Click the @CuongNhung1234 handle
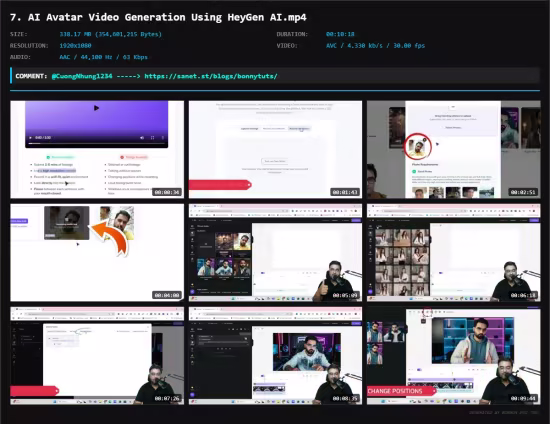 coord(82,76)
